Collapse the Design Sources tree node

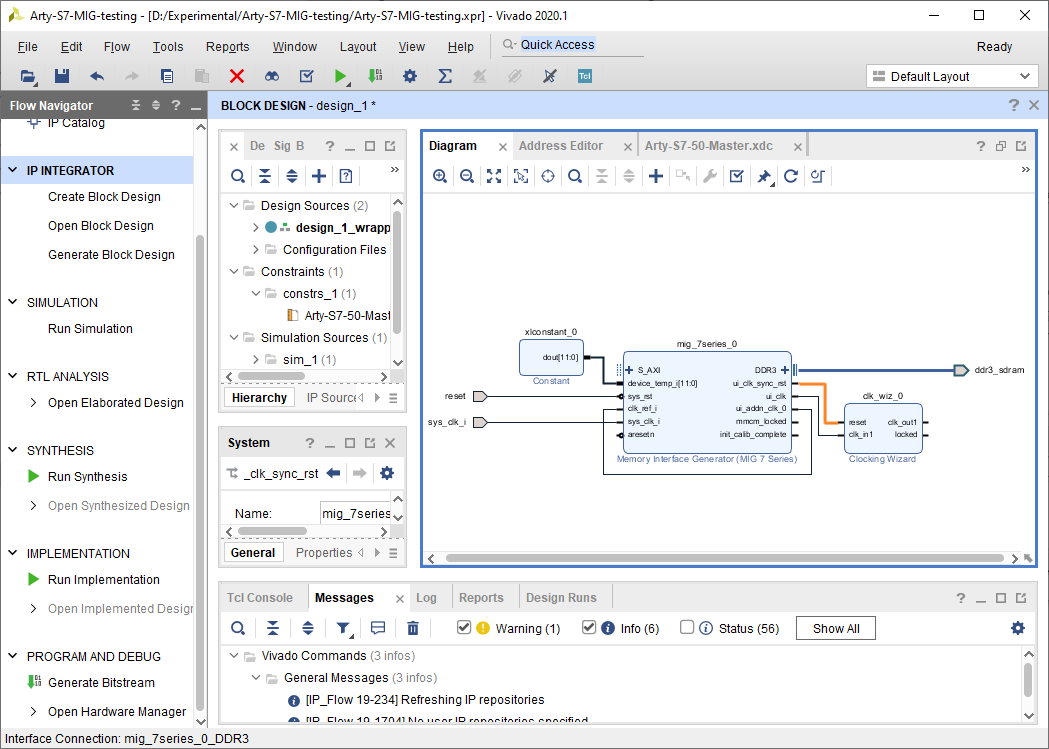(x=233, y=205)
